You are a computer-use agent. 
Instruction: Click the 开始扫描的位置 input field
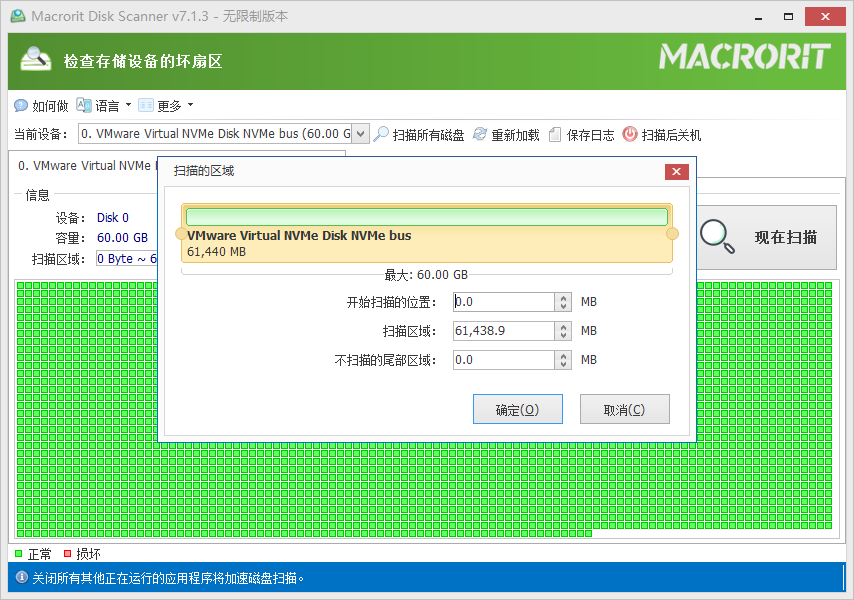pos(504,302)
